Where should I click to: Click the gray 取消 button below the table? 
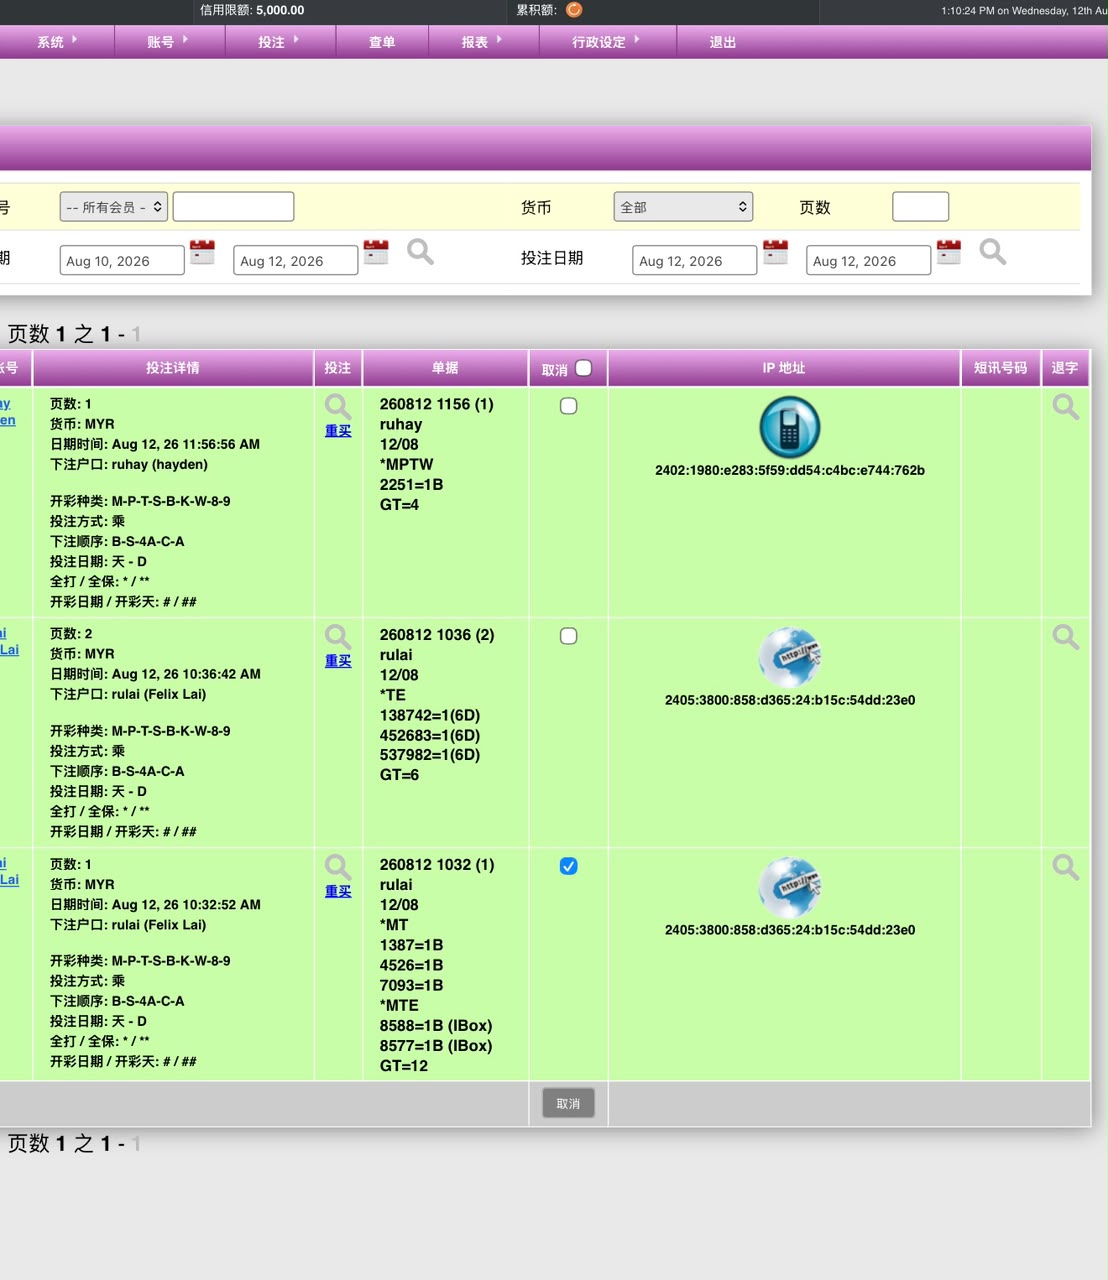click(x=569, y=1103)
